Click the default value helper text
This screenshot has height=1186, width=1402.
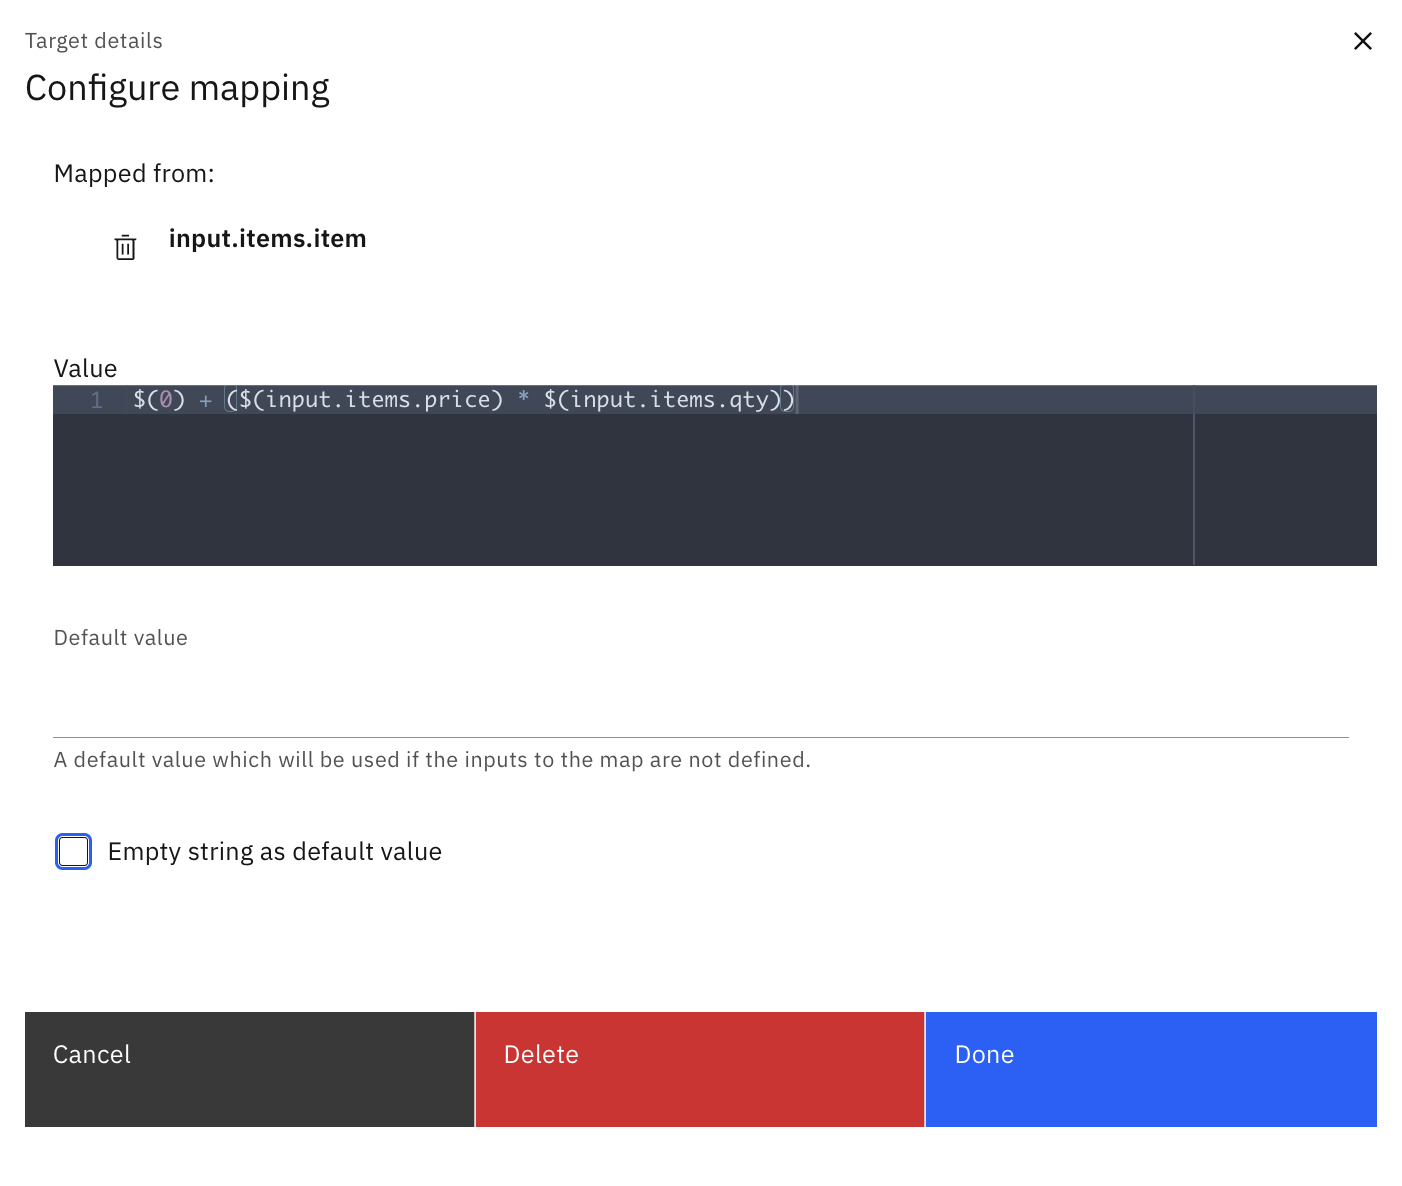(x=431, y=760)
